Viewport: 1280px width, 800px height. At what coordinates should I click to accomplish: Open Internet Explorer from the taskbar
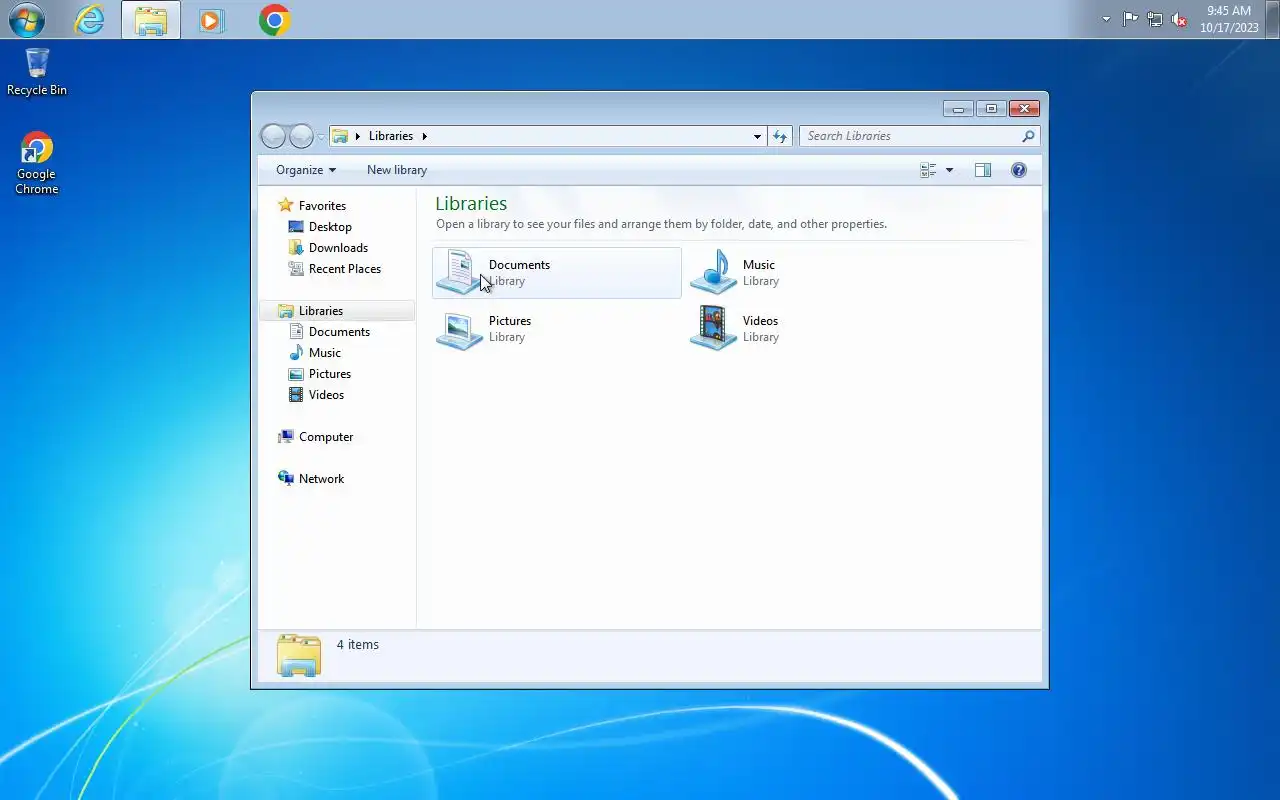click(90, 20)
